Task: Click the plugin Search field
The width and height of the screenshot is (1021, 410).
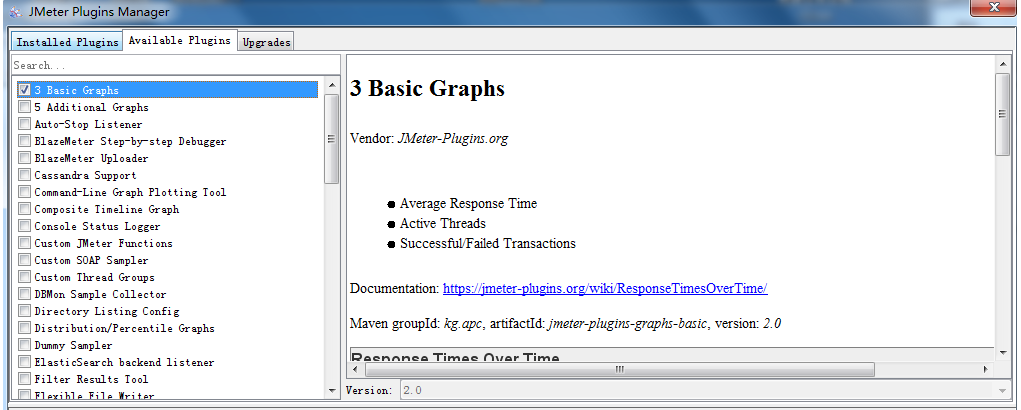Action: click(x=176, y=64)
